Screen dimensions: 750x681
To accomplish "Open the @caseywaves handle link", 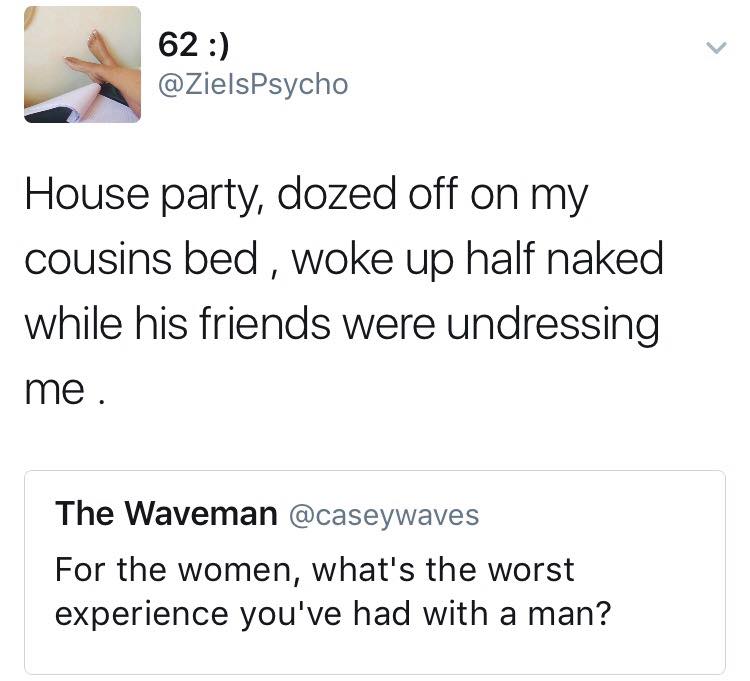I will click(x=384, y=516).
